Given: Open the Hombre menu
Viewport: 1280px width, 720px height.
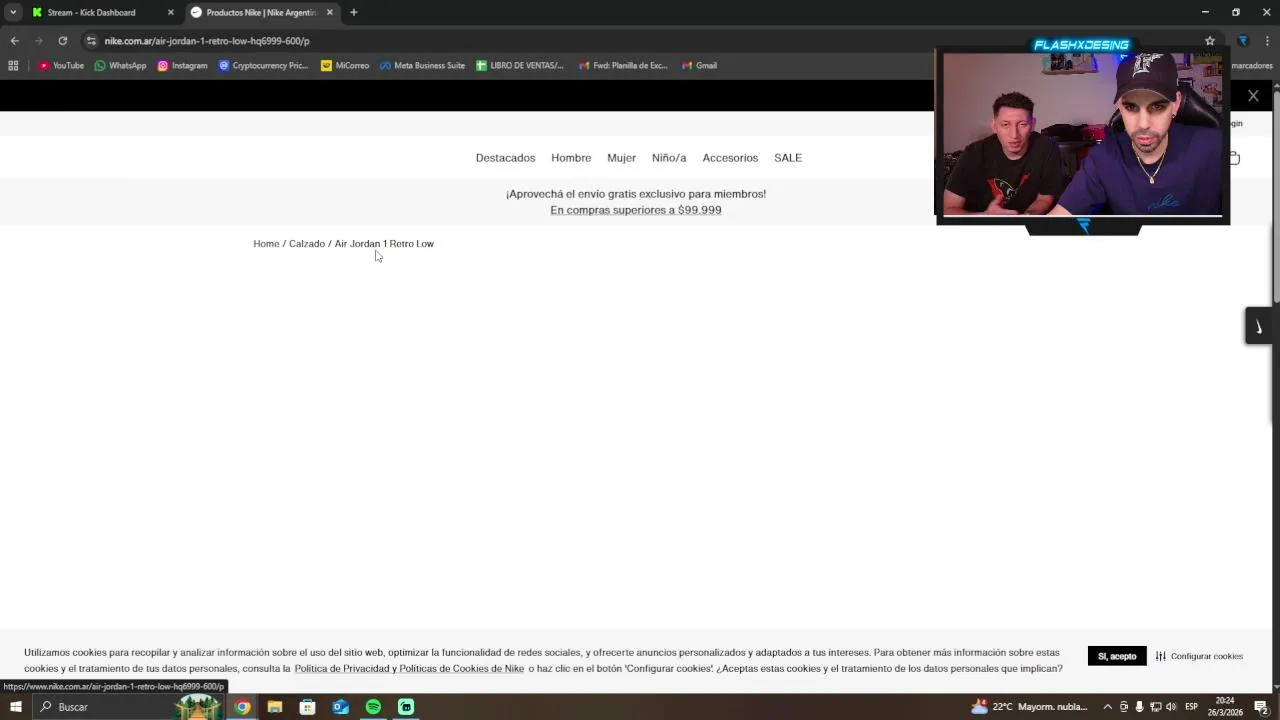Looking at the screenshot, I should [x=571, y=158].
